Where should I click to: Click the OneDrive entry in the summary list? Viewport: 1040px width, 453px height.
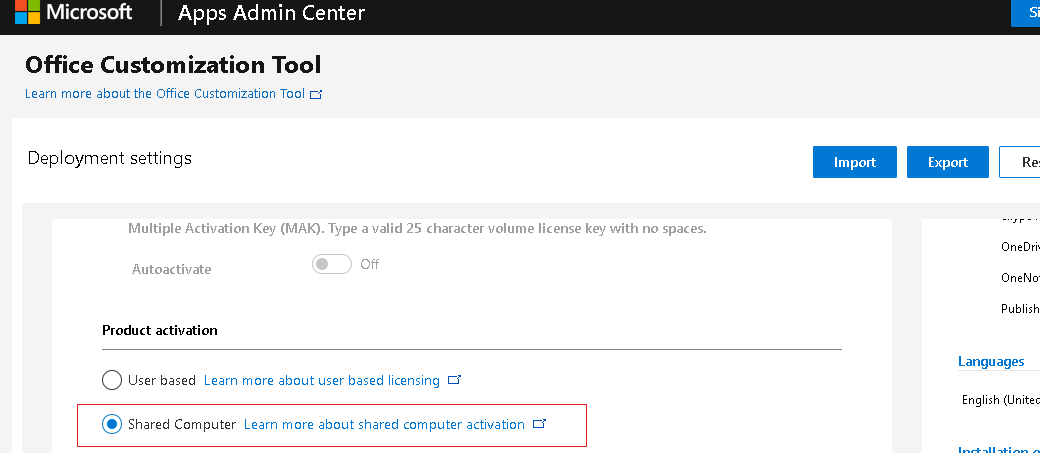(1020, 246)
